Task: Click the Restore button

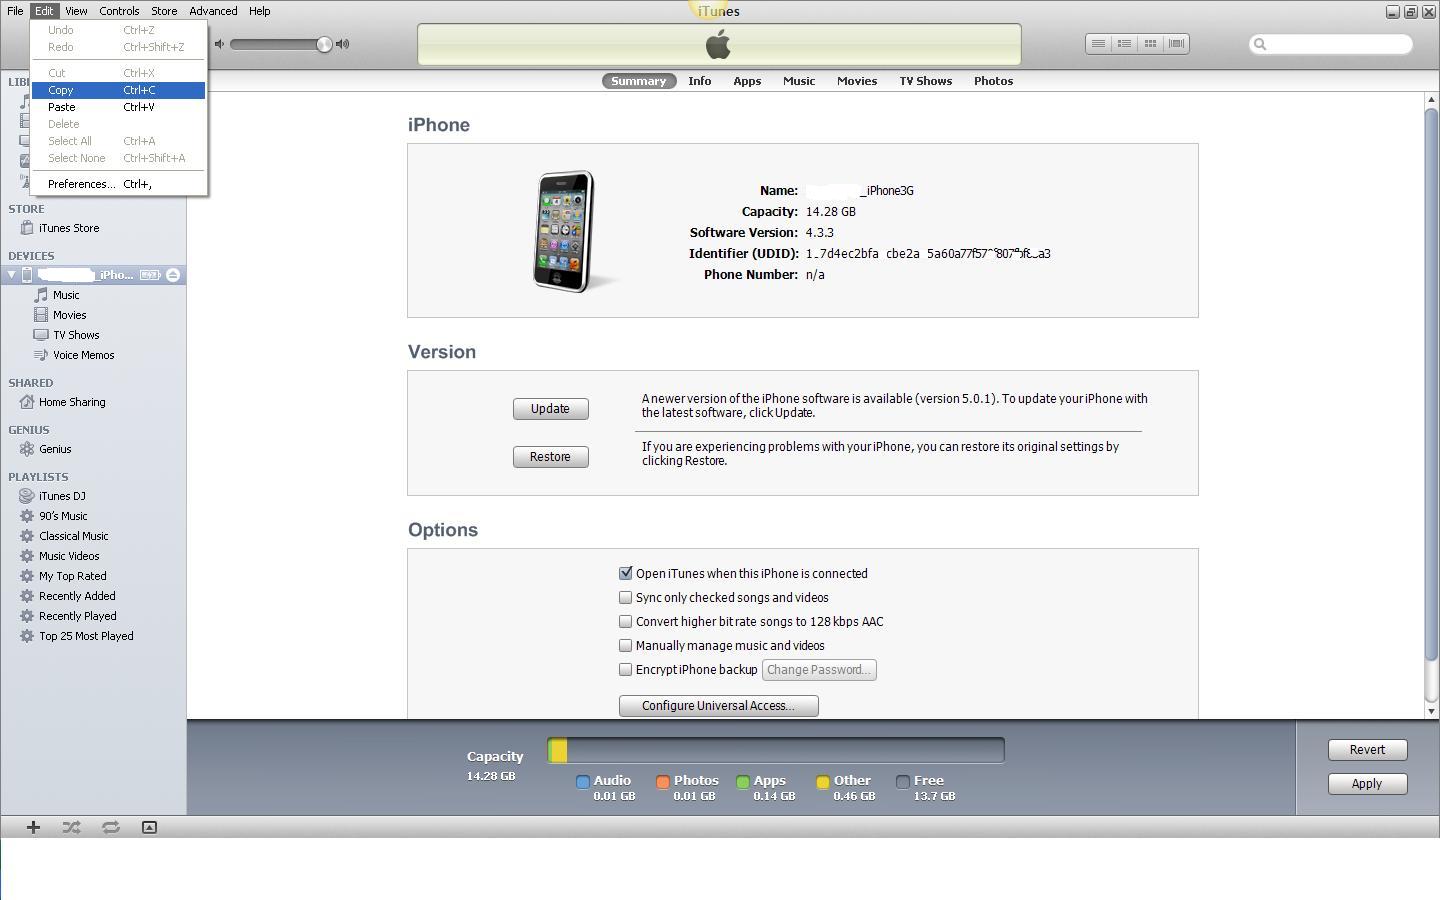Action: (x=550, y=457)
